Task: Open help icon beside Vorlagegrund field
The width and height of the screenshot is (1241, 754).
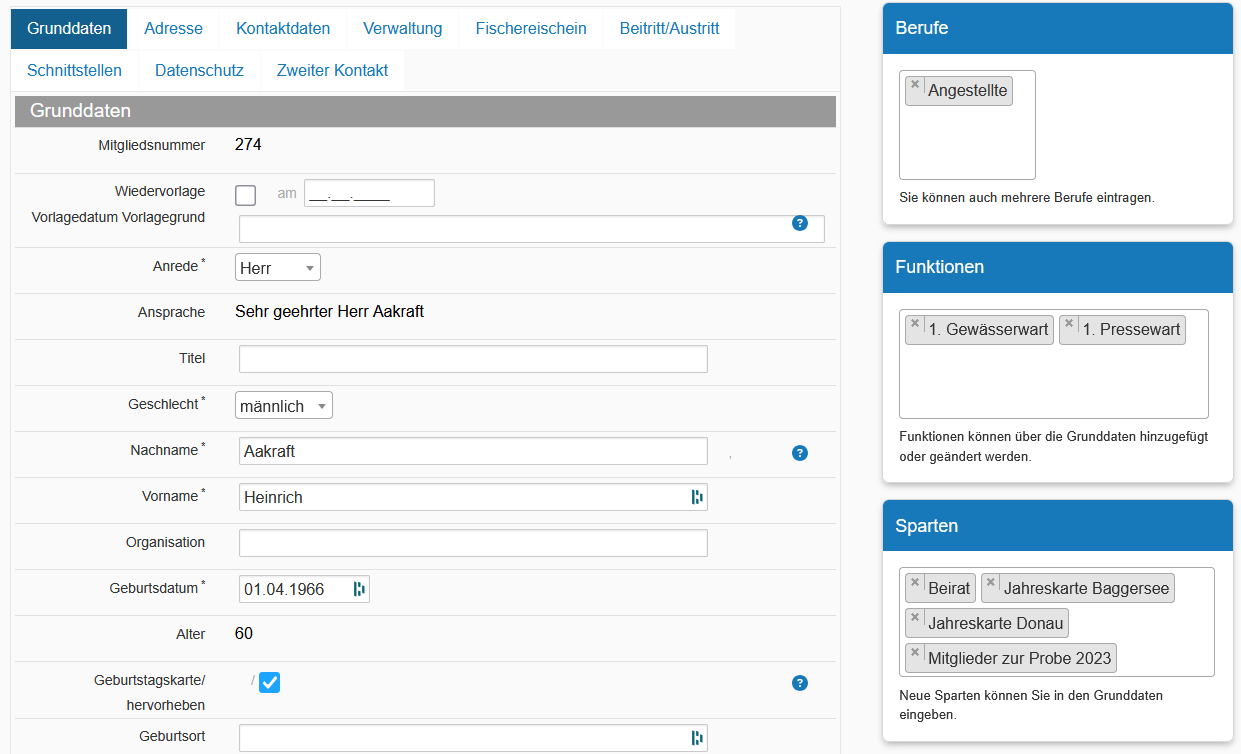Action: click(x=800, y=223)
